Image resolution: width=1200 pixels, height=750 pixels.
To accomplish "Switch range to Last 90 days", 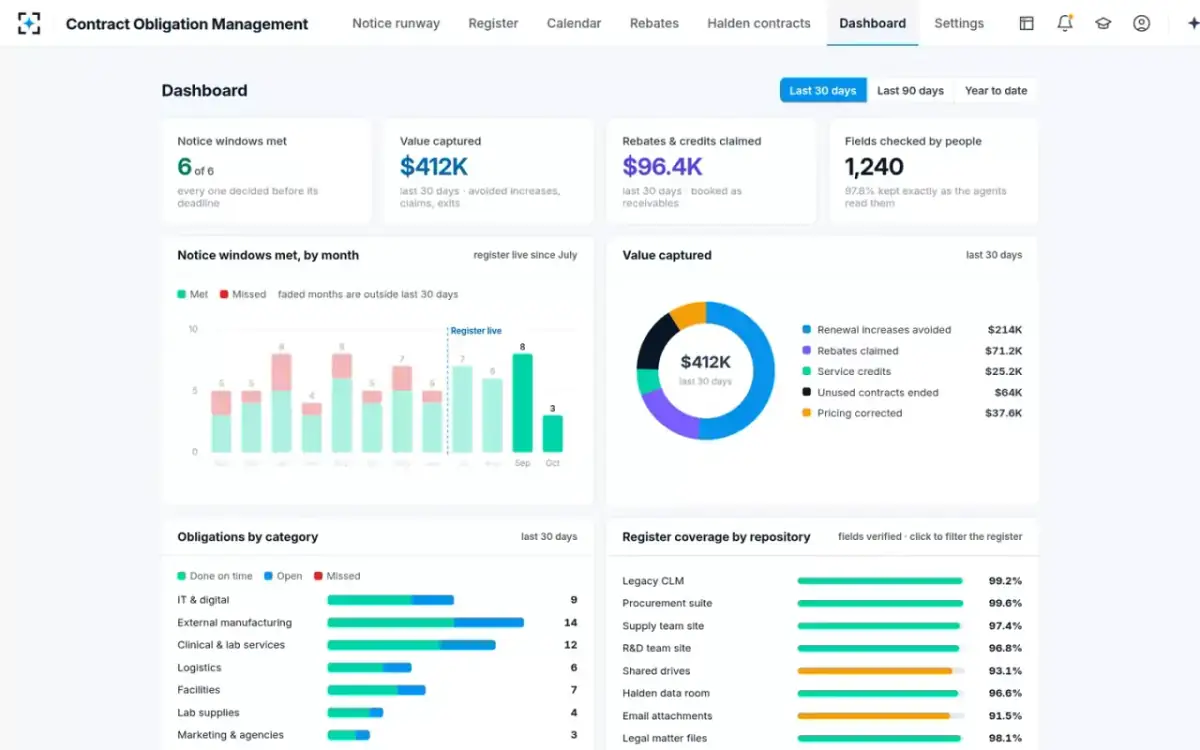I will point(910,90).
